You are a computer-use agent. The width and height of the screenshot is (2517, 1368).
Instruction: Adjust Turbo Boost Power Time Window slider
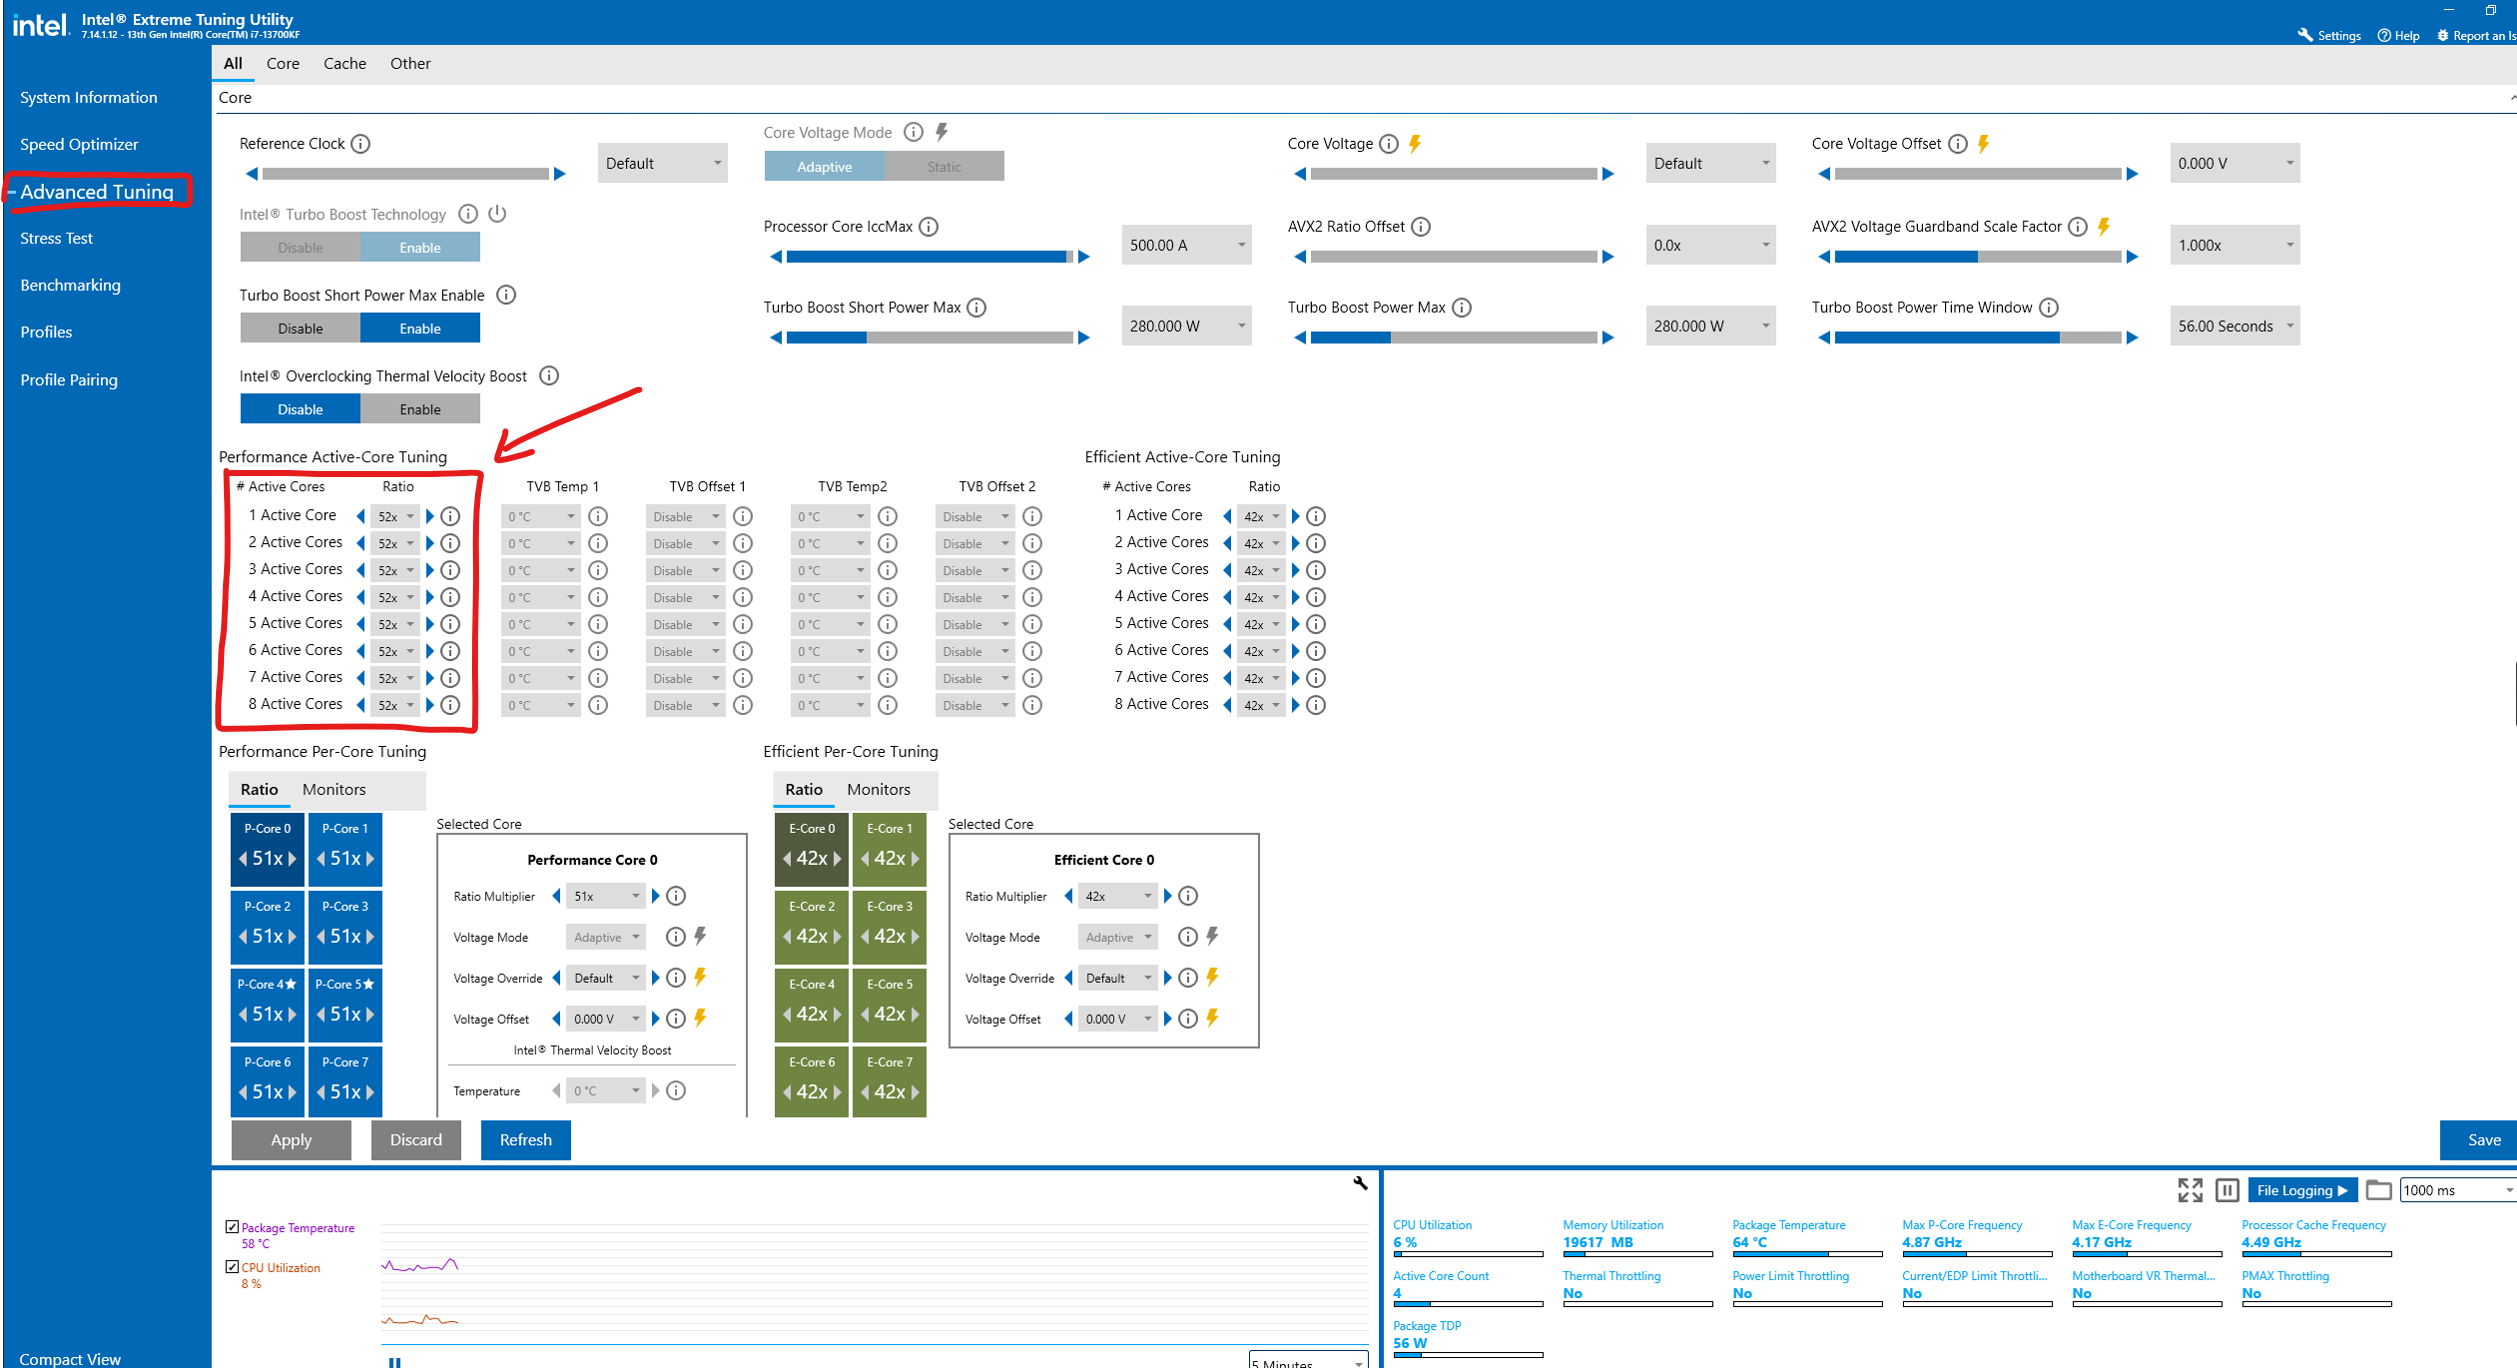pyautogui.click(x=1978, y=338)
